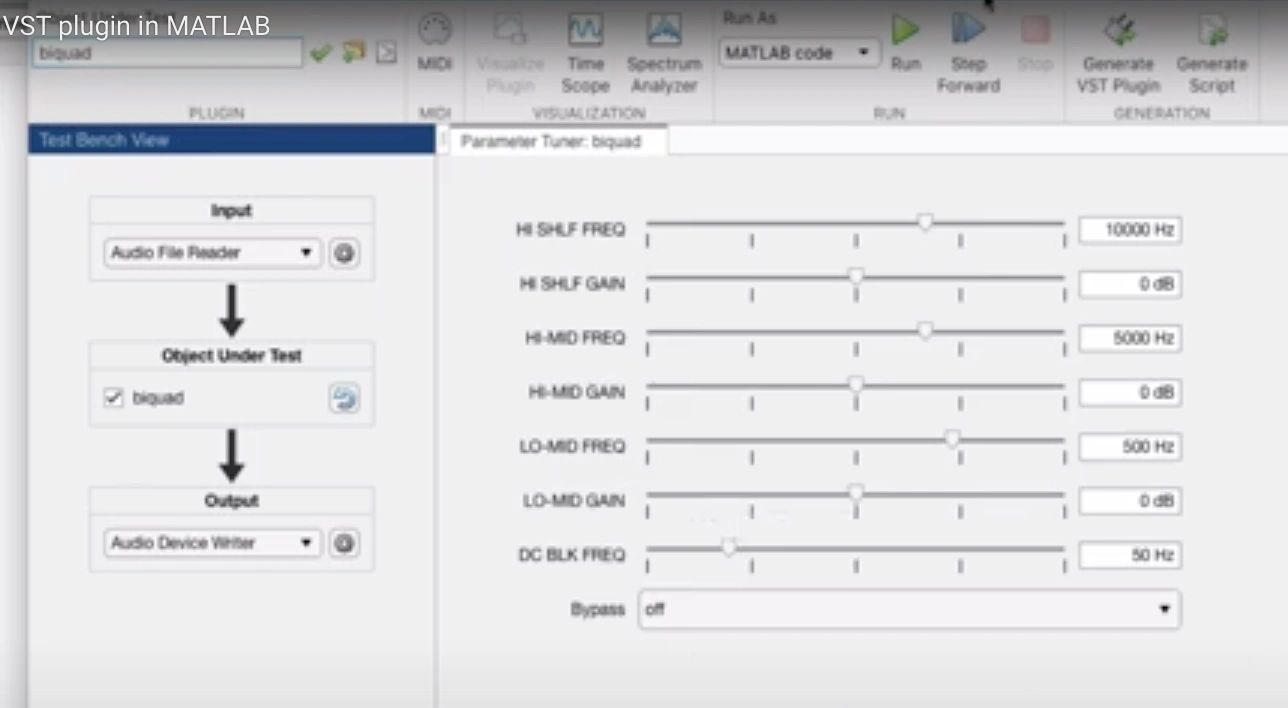This screenshot has height=708, width=1288.
Task: Open the Run As dropdown showing MATLAB code
Action: pos(799,52)
